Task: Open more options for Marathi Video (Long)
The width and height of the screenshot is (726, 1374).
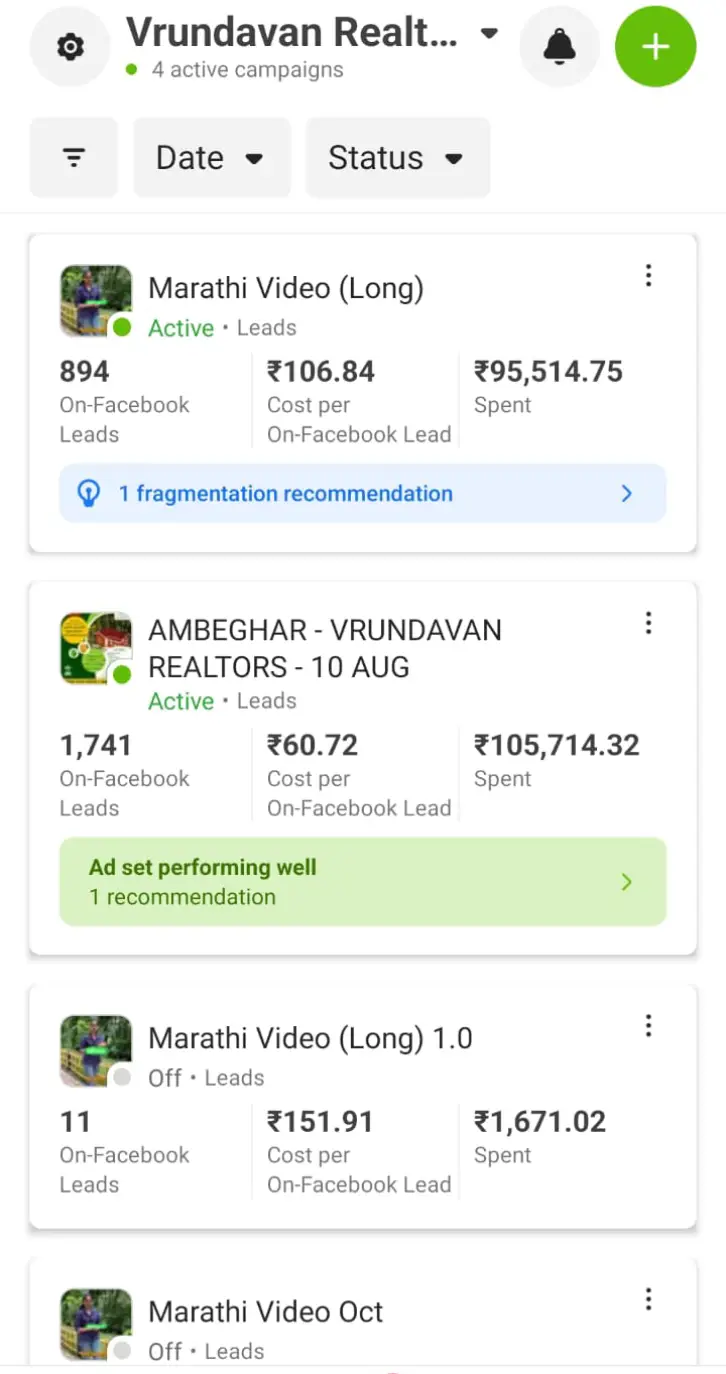Action: pyautogui.click(x=648, y=276)
